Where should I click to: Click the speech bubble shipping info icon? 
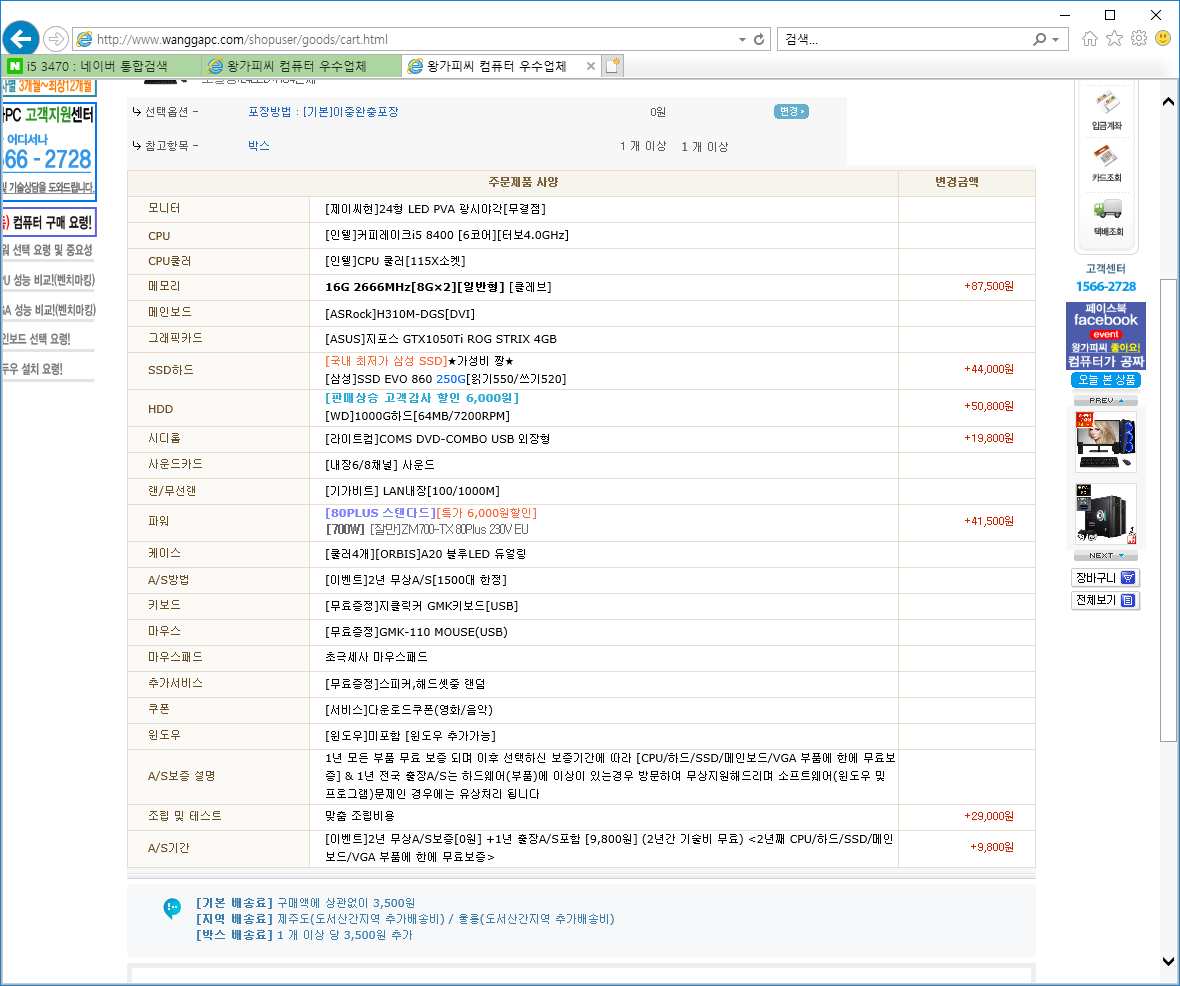172,908
